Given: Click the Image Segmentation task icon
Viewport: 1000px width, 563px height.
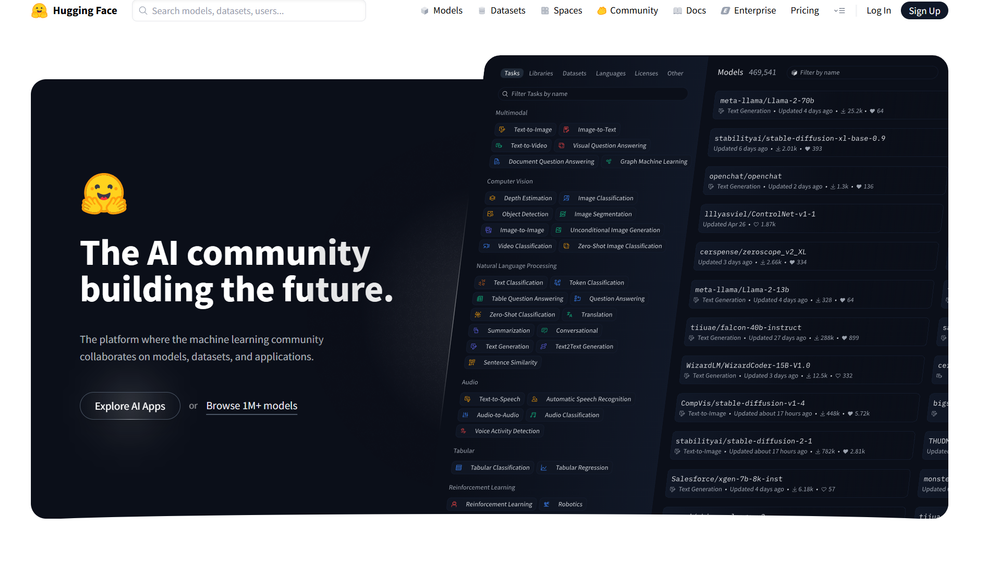Looking at the screenshot, I should coord(562,214).
